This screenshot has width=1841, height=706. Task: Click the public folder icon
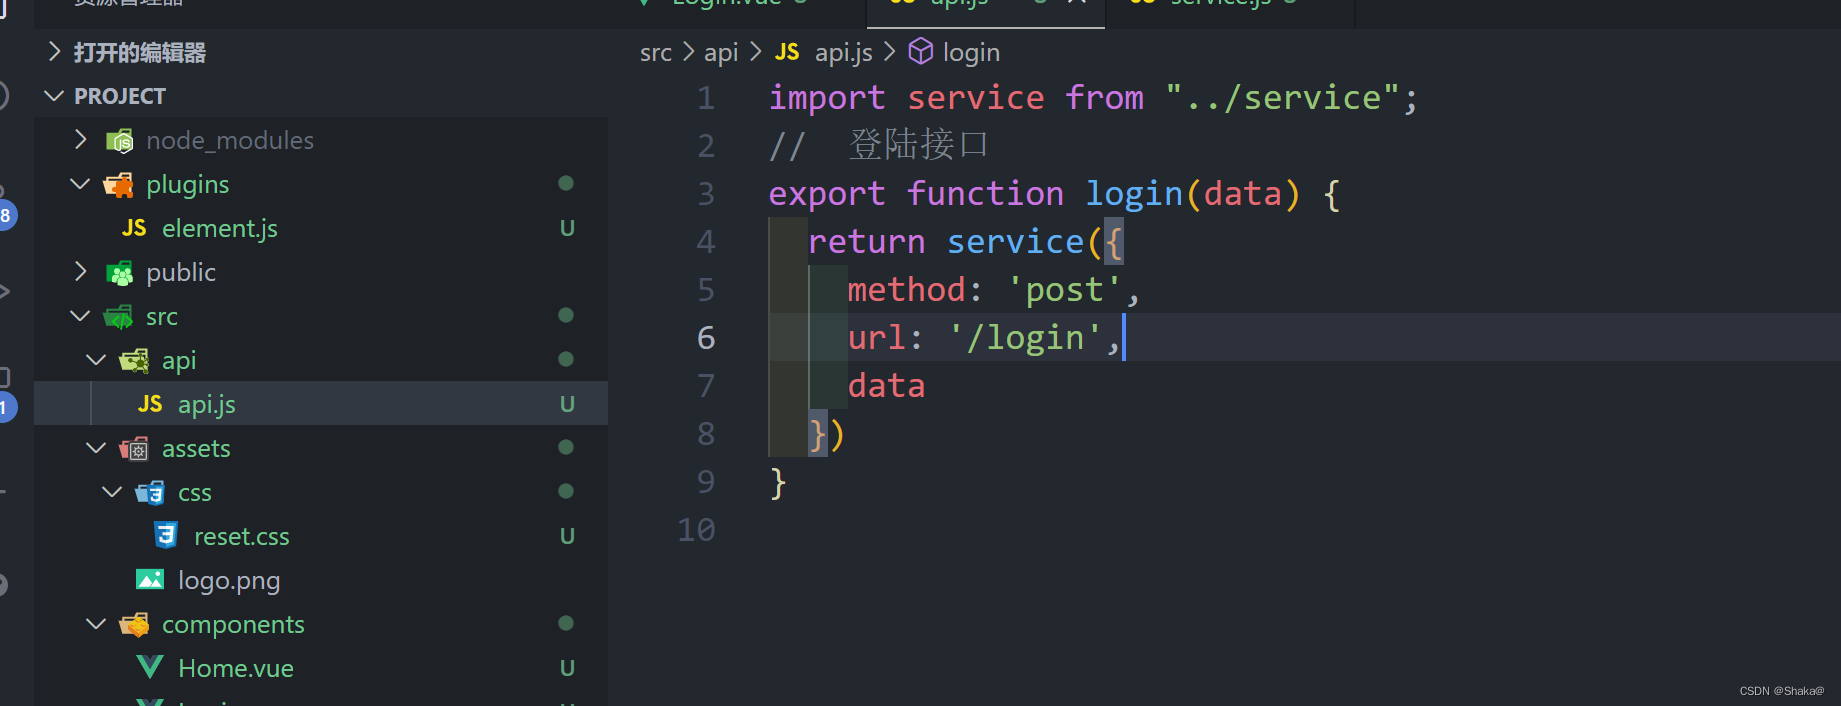[120, 273]
